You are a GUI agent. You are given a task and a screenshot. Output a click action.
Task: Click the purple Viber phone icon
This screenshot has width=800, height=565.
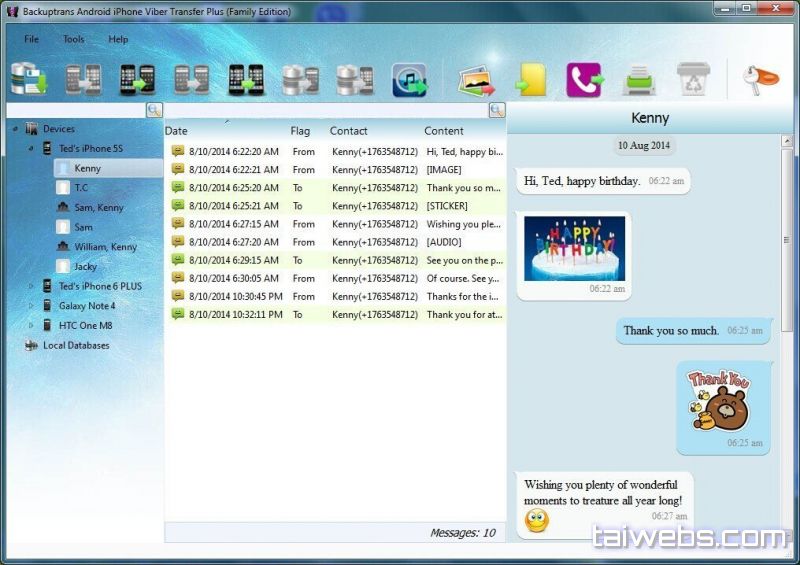coord(583,79)
